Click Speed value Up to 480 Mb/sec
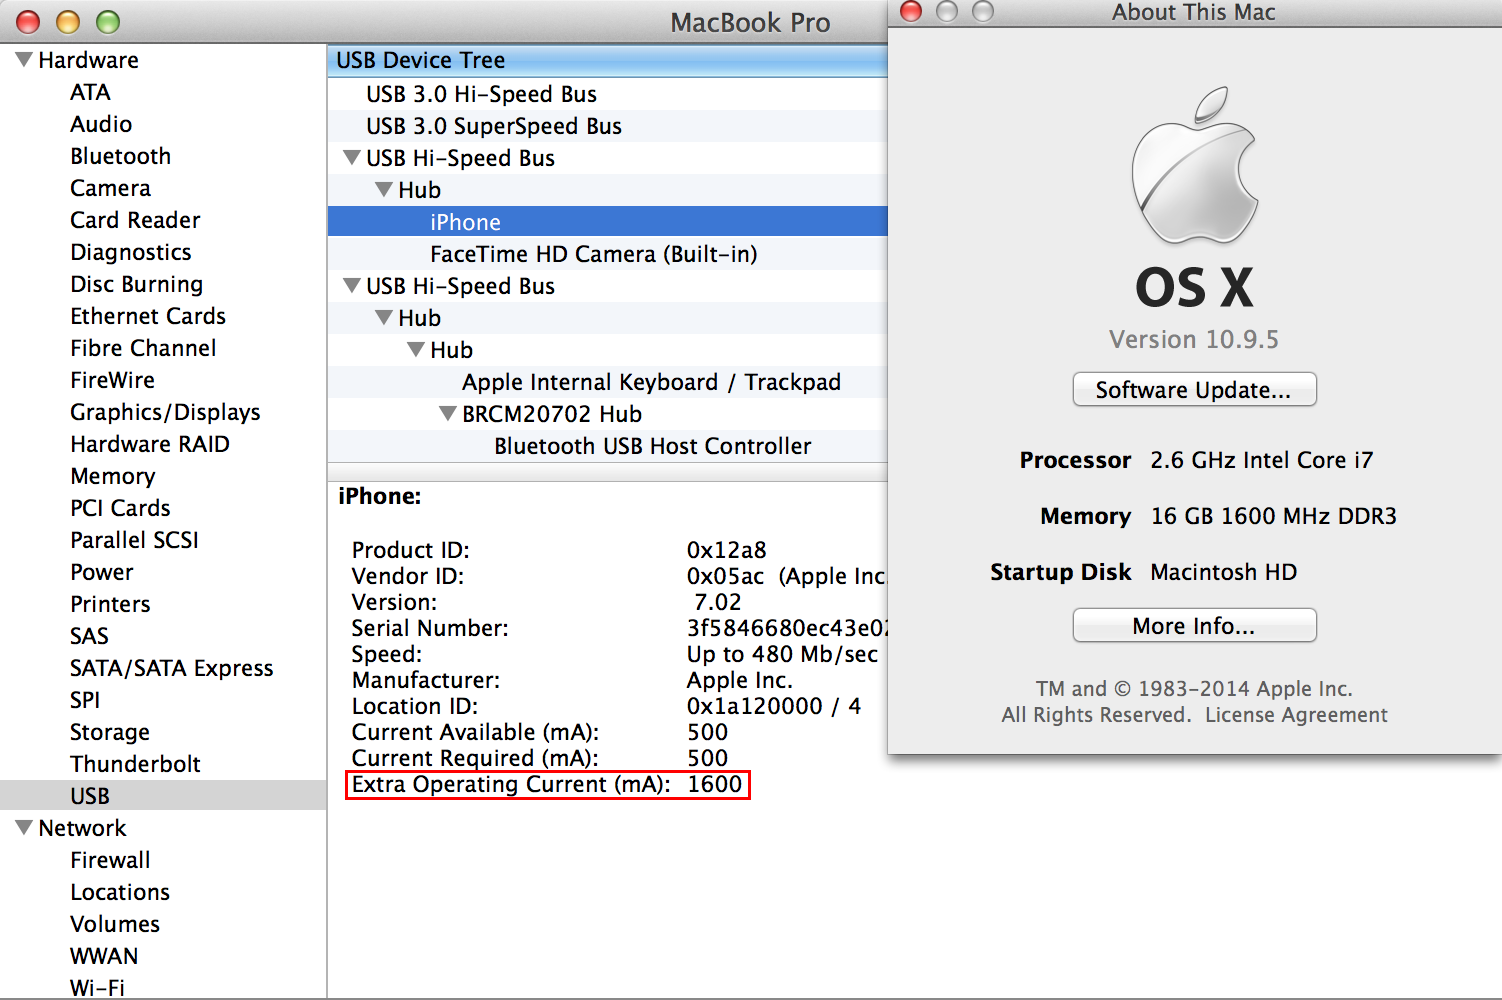This screenshot has width=1502, height=1000. (782, 654)
